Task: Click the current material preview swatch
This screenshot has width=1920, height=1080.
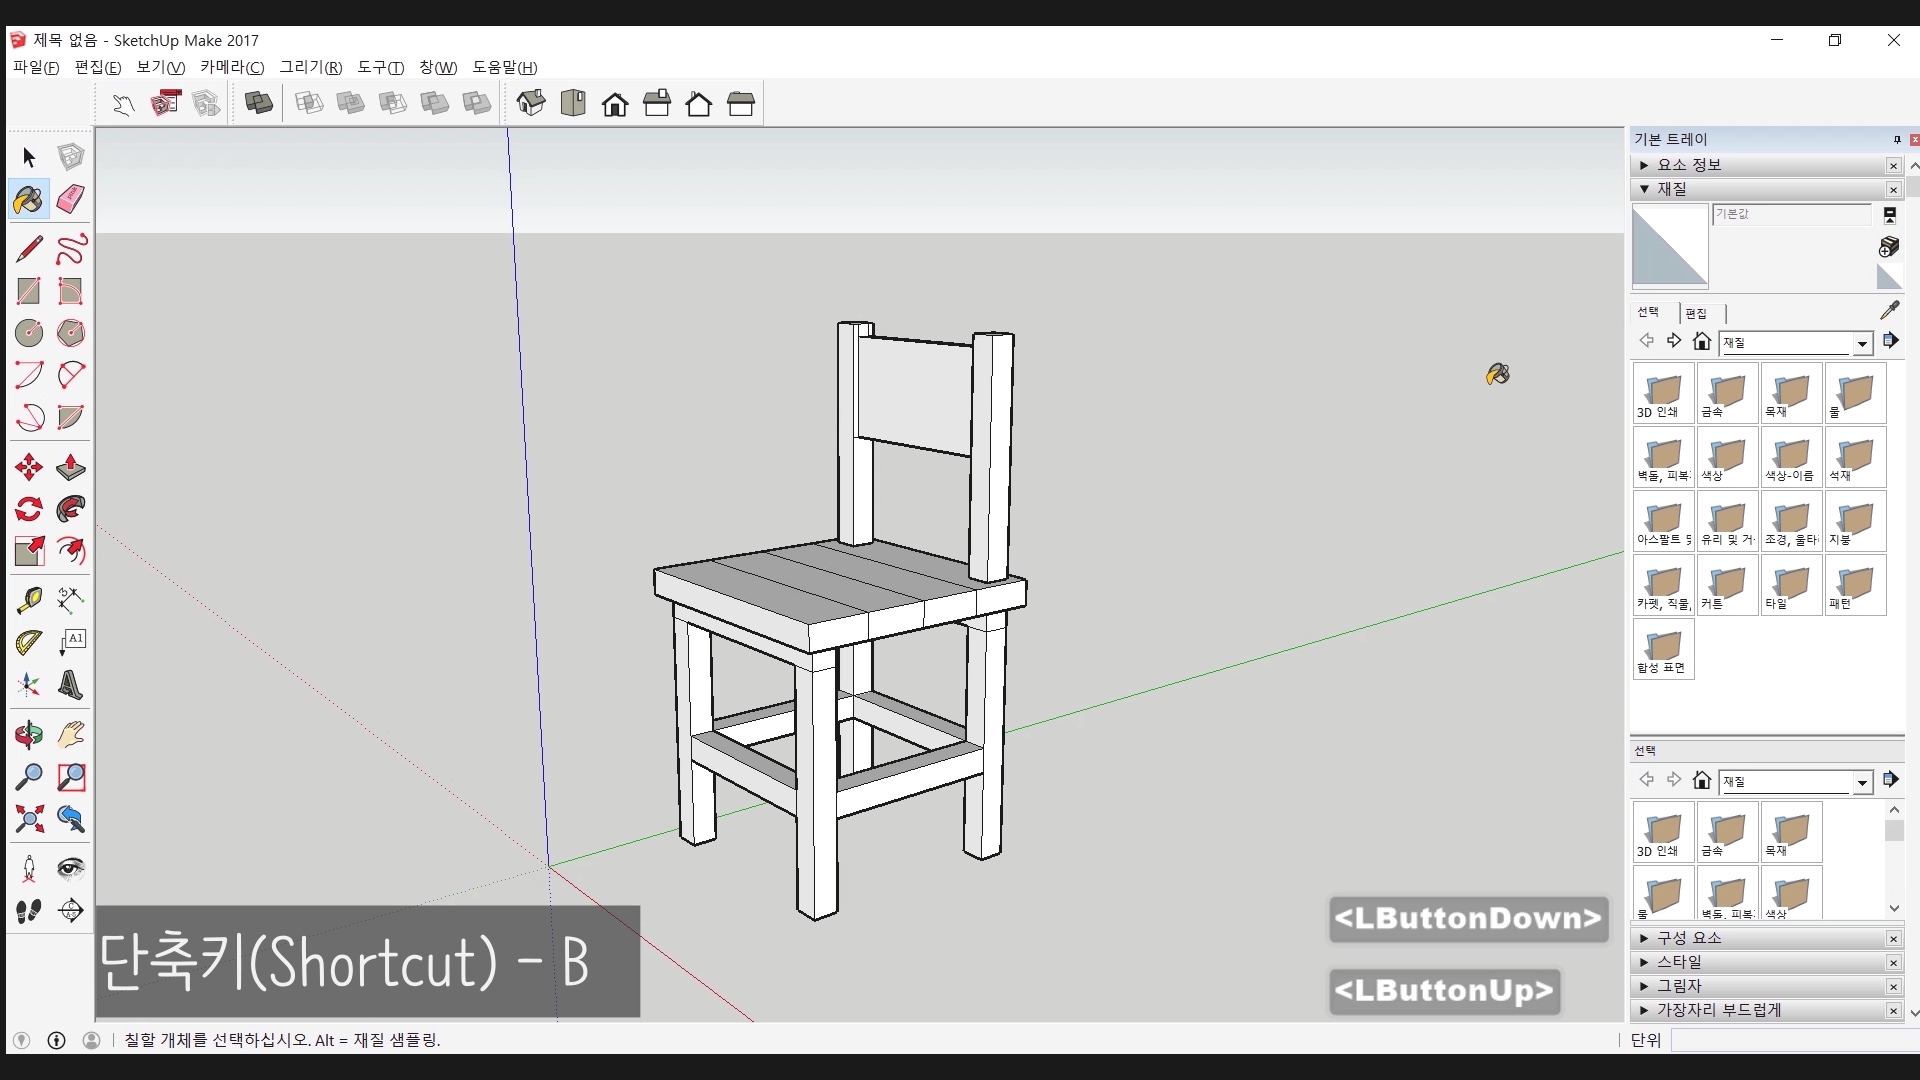Action: [x=1670, y=246]
